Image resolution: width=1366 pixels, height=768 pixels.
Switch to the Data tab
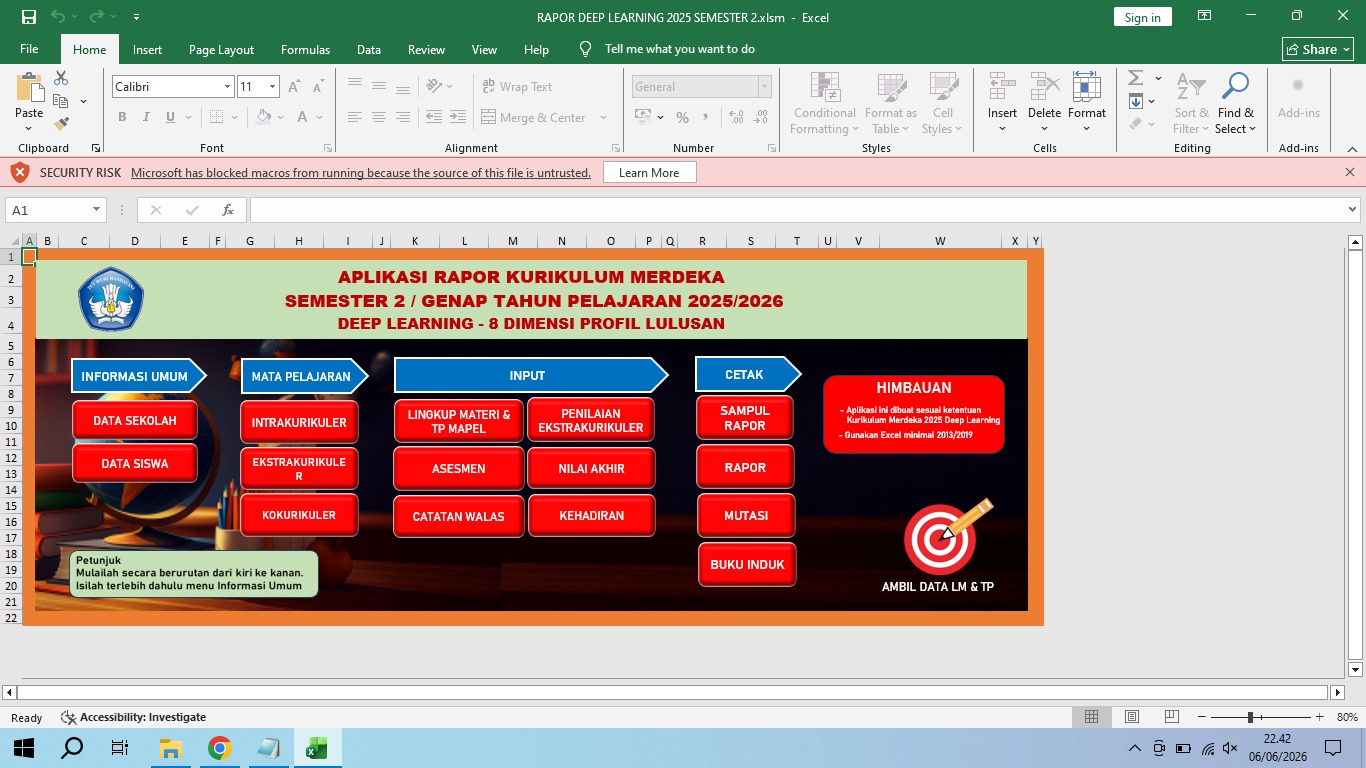369,49
